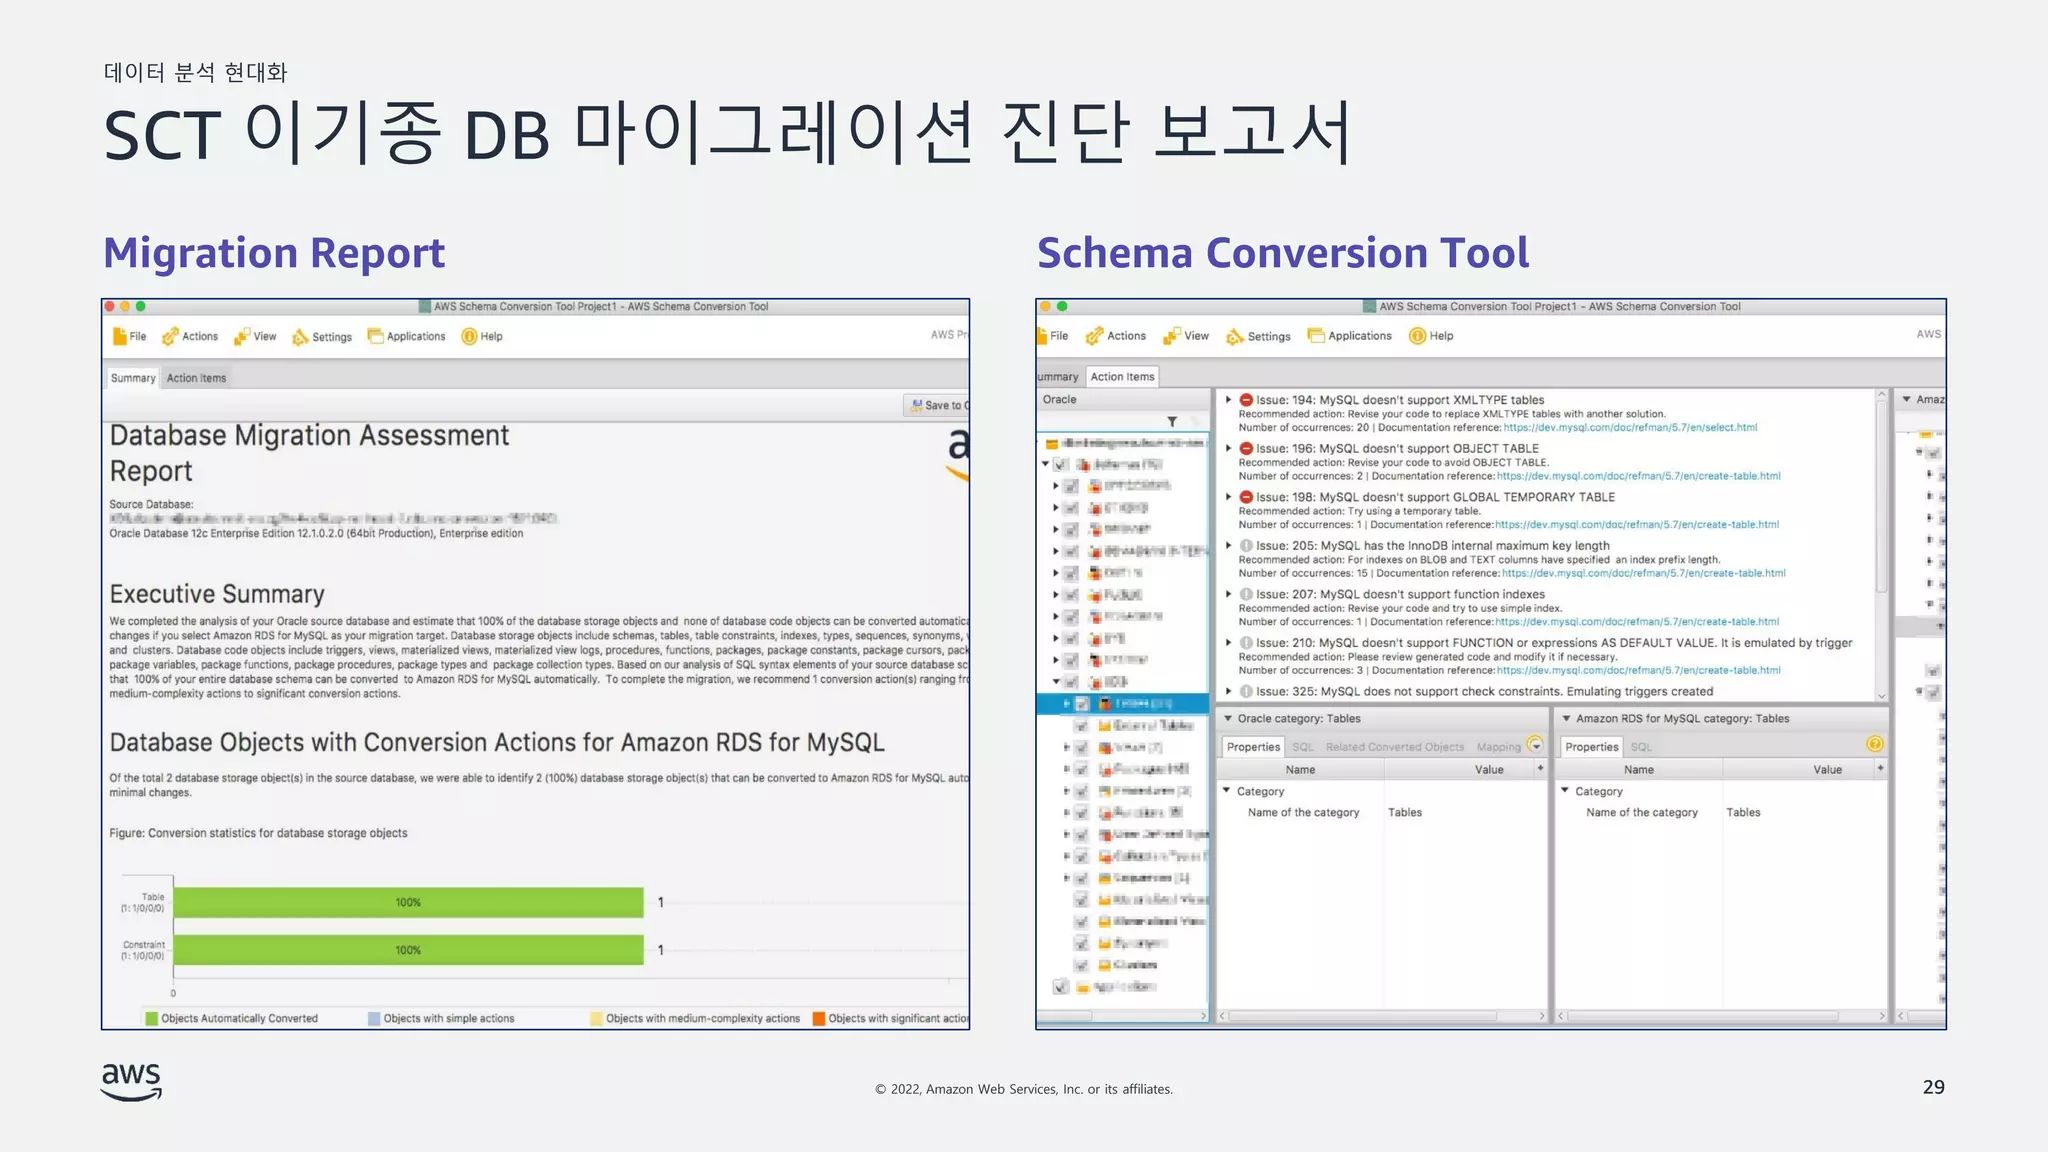Open create-table.html link for Issue 205
Image resolution: width=2048 pixels, height=1152 pixels.
click(x=1643, y=573)
